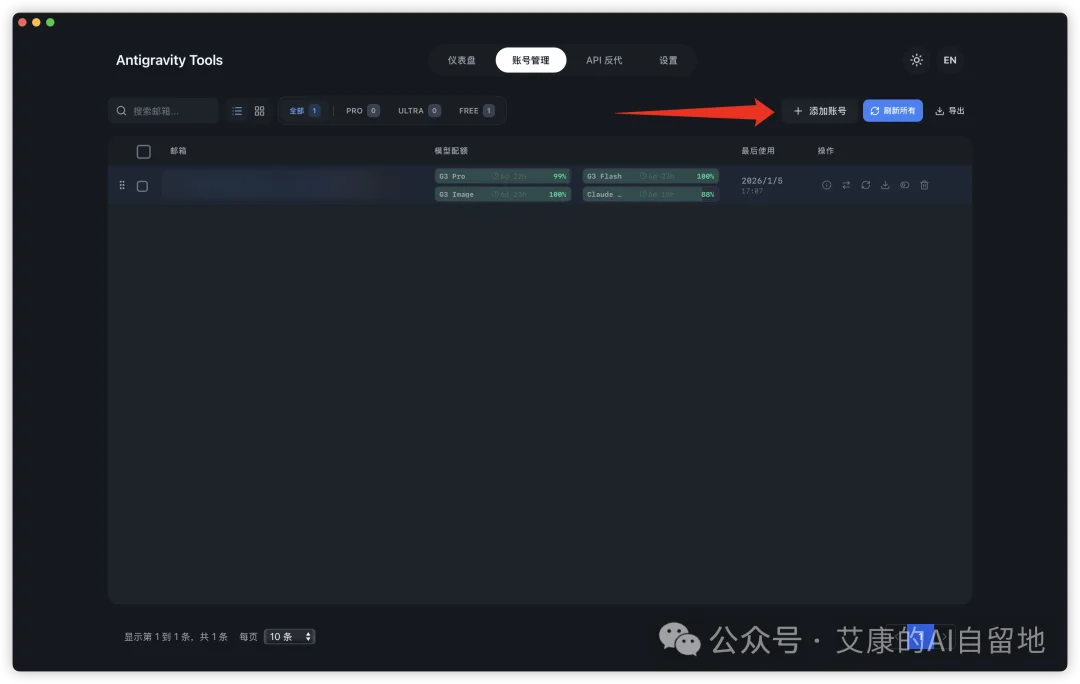Download account data via the row download icon
This screenshot has width=1080, height=684.
tap(886, 185)
